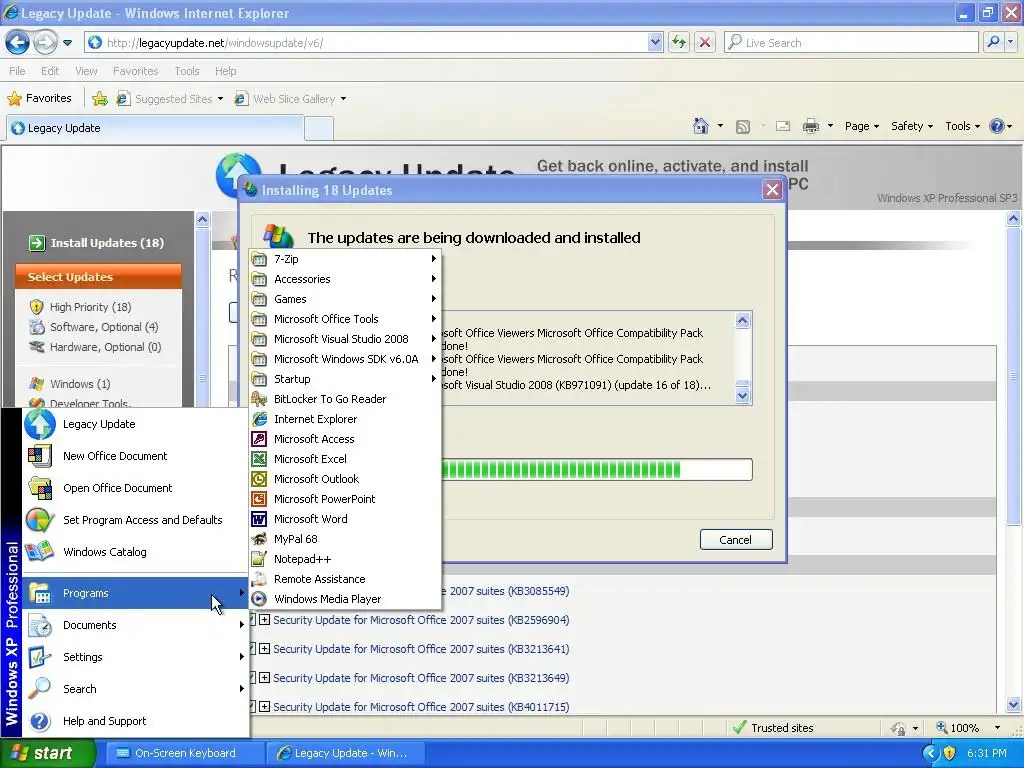1024x768 pixels.
Task: Click the Stop loading red X icon
Action: [705, 42]
